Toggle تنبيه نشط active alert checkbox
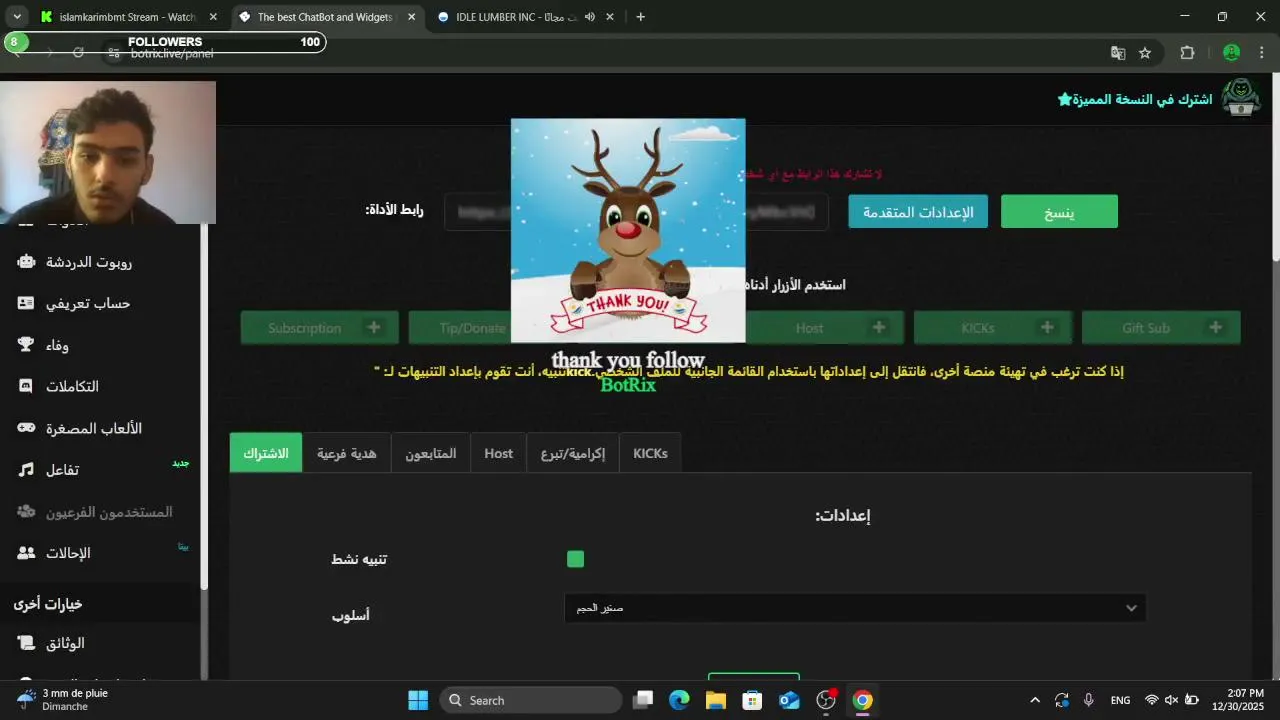The width and height of the screenshot is (1280, 720). (x=575, y=559)
